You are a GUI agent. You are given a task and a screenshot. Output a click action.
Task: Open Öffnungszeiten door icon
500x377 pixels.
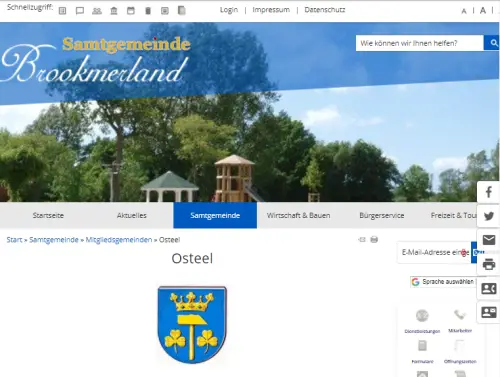pyautogui.click(x=460, y=346)
